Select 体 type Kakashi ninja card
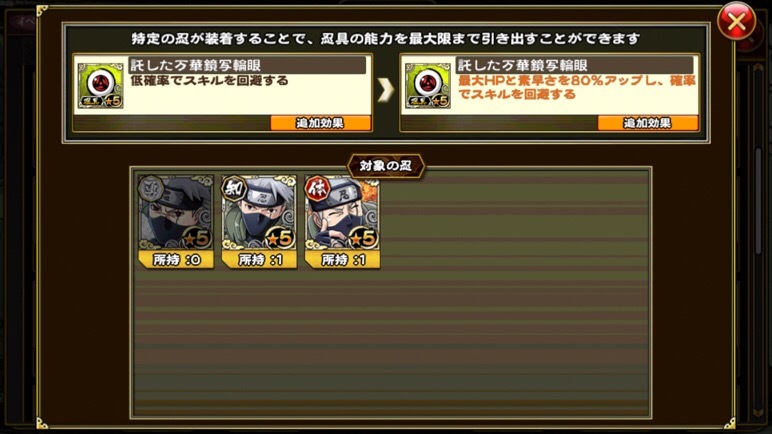772x434 pixels. click(x=342, y=221)
